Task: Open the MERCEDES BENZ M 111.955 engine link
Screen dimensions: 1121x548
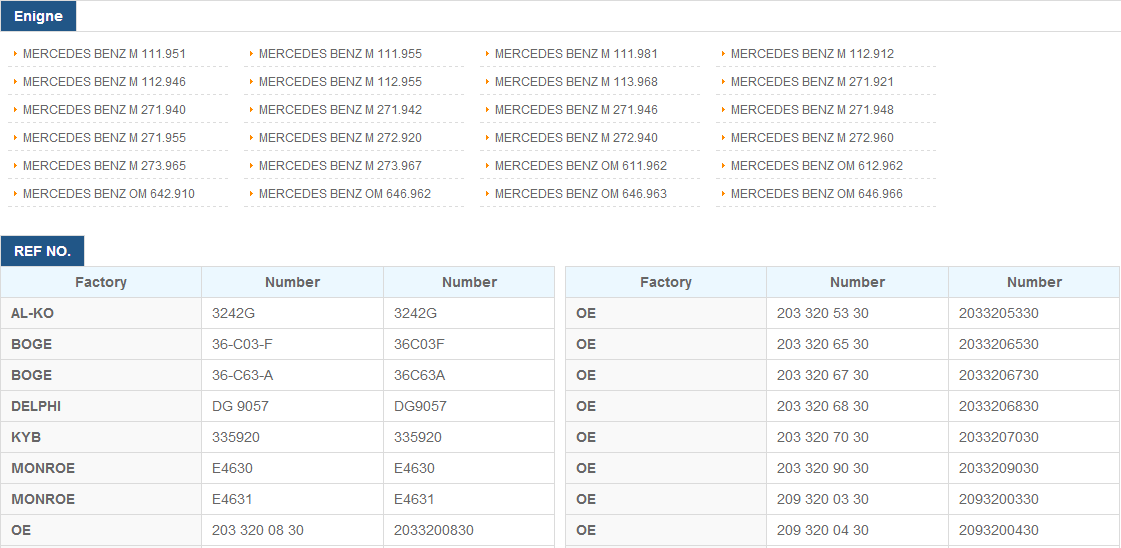Action: click(x=340, y=54)
